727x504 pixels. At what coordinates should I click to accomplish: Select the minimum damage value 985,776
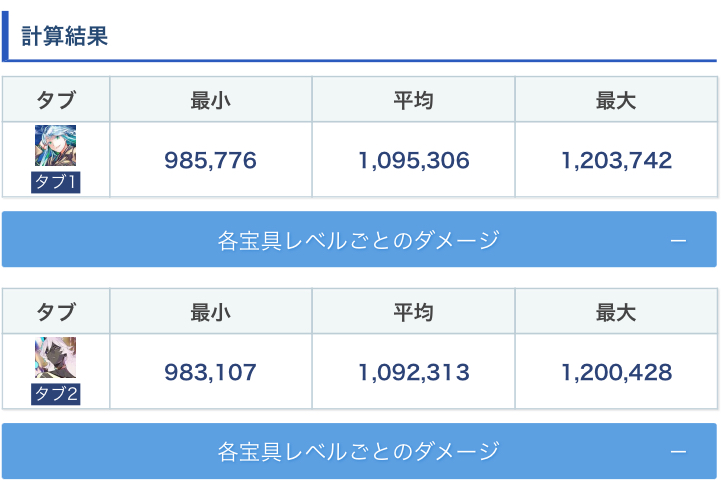coord(210,161)
